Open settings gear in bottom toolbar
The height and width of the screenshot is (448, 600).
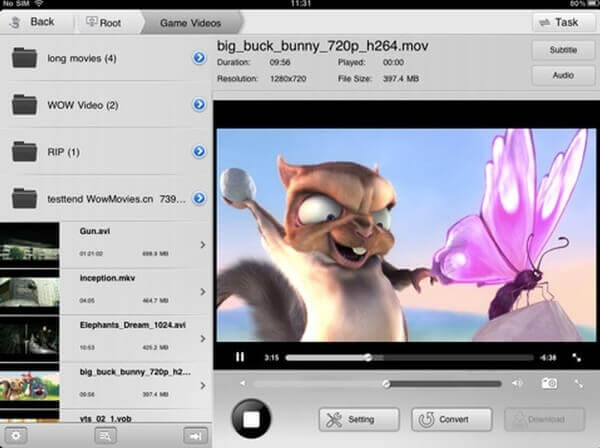(x=16, y=436)
